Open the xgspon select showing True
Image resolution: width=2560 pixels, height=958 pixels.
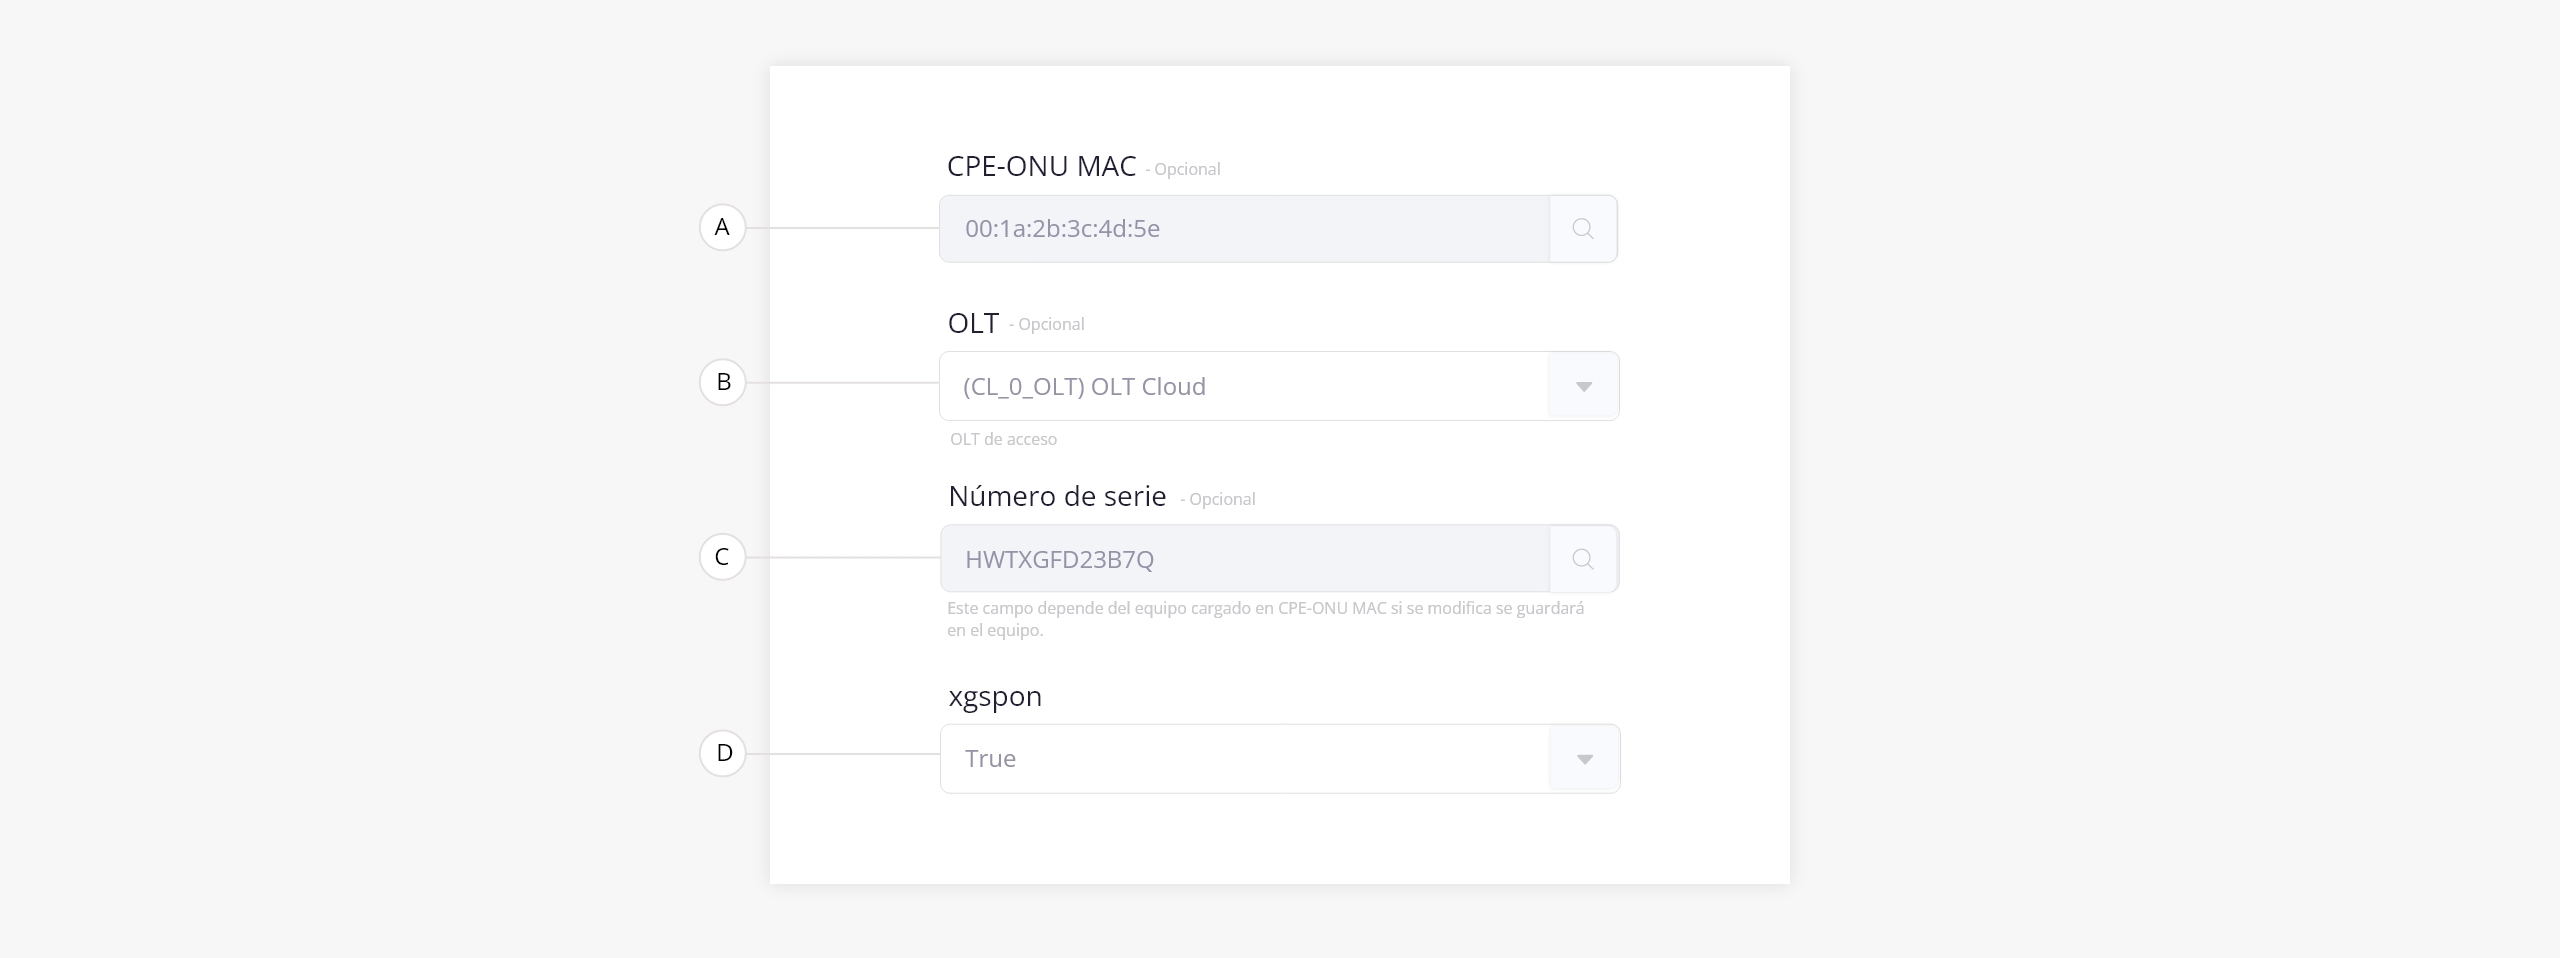pos(1280,759)
